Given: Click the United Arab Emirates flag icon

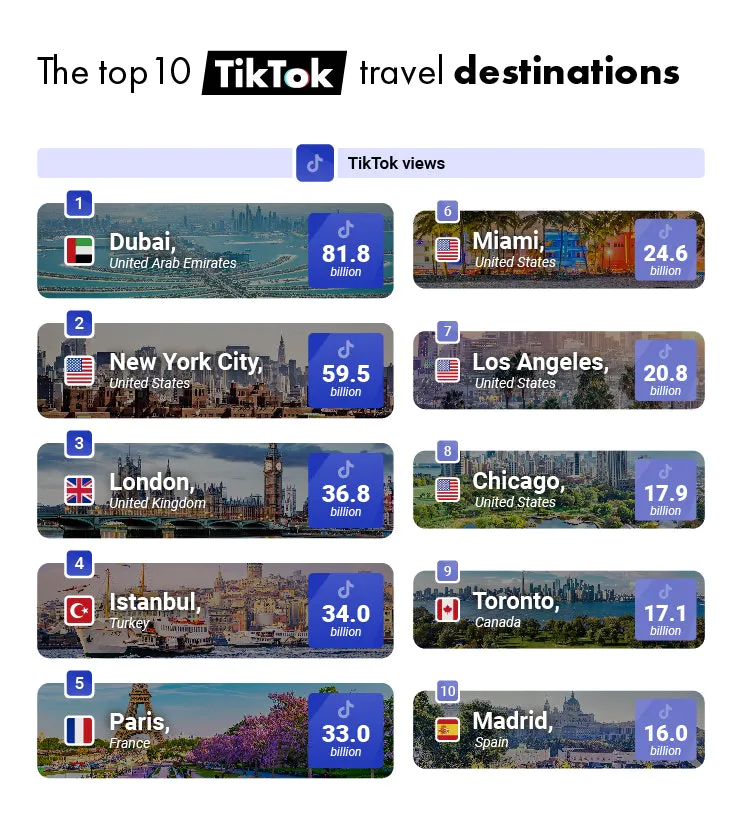Looking at the screenshot, I should tap(79, 251).
